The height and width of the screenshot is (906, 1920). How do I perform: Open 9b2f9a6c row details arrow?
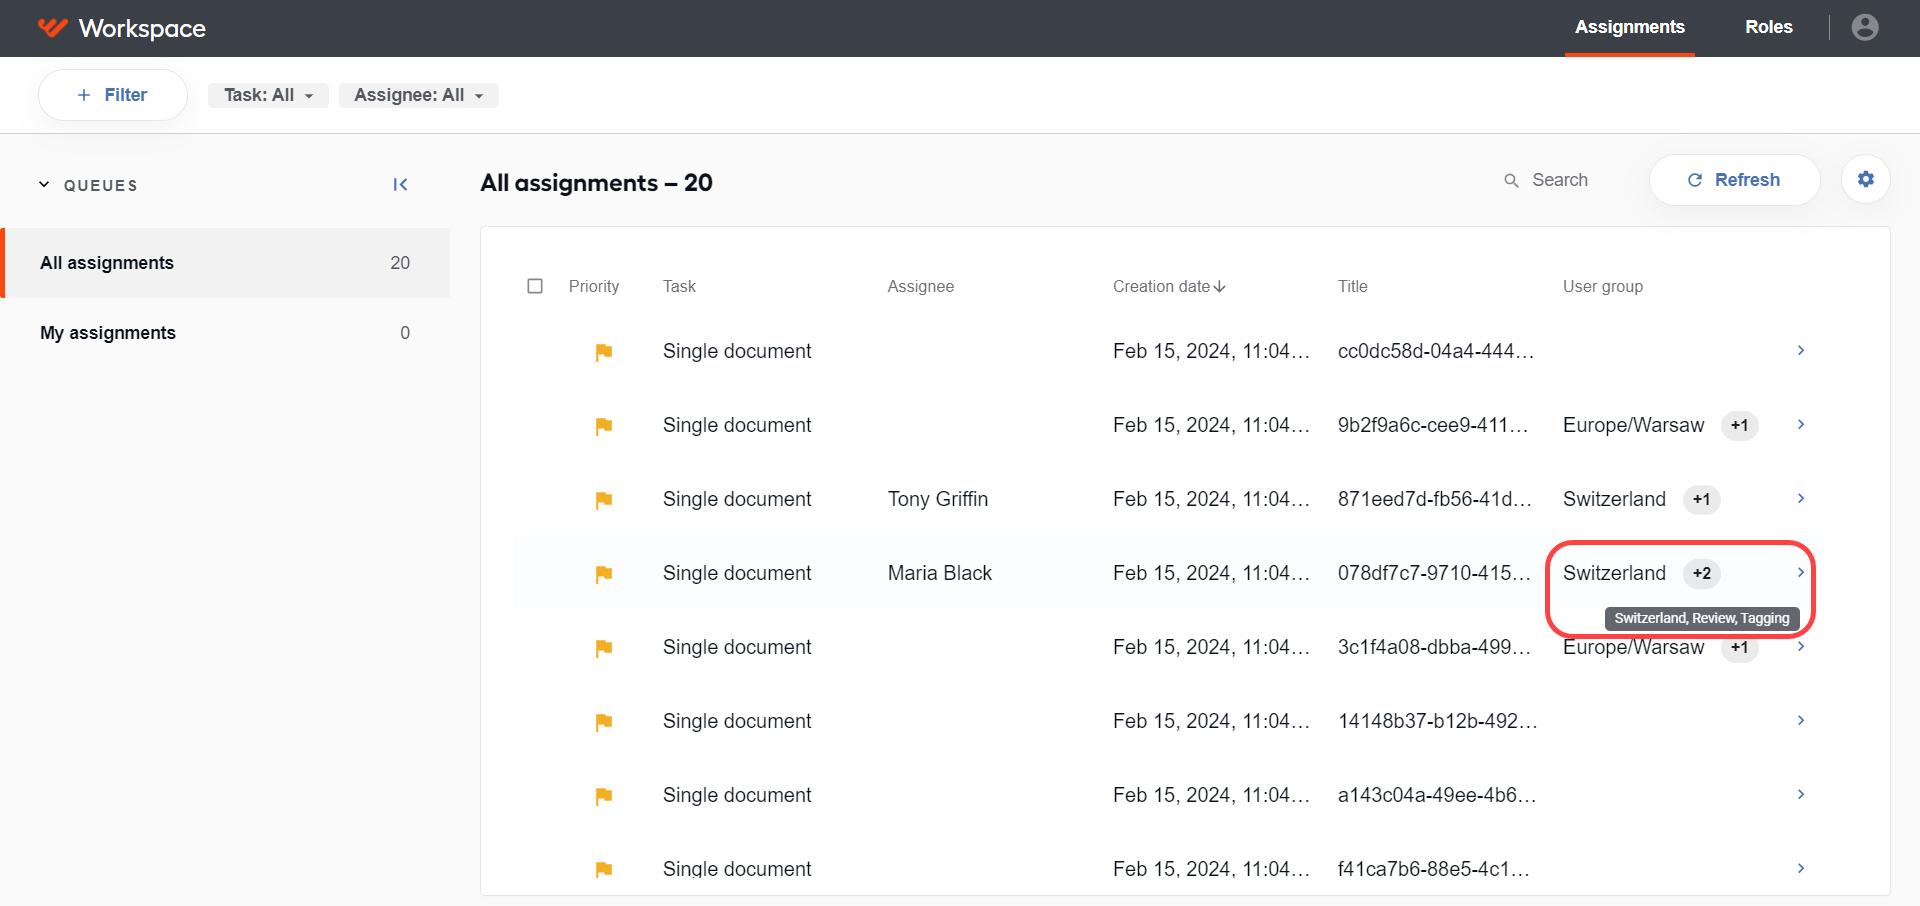tap(1801, 424)
